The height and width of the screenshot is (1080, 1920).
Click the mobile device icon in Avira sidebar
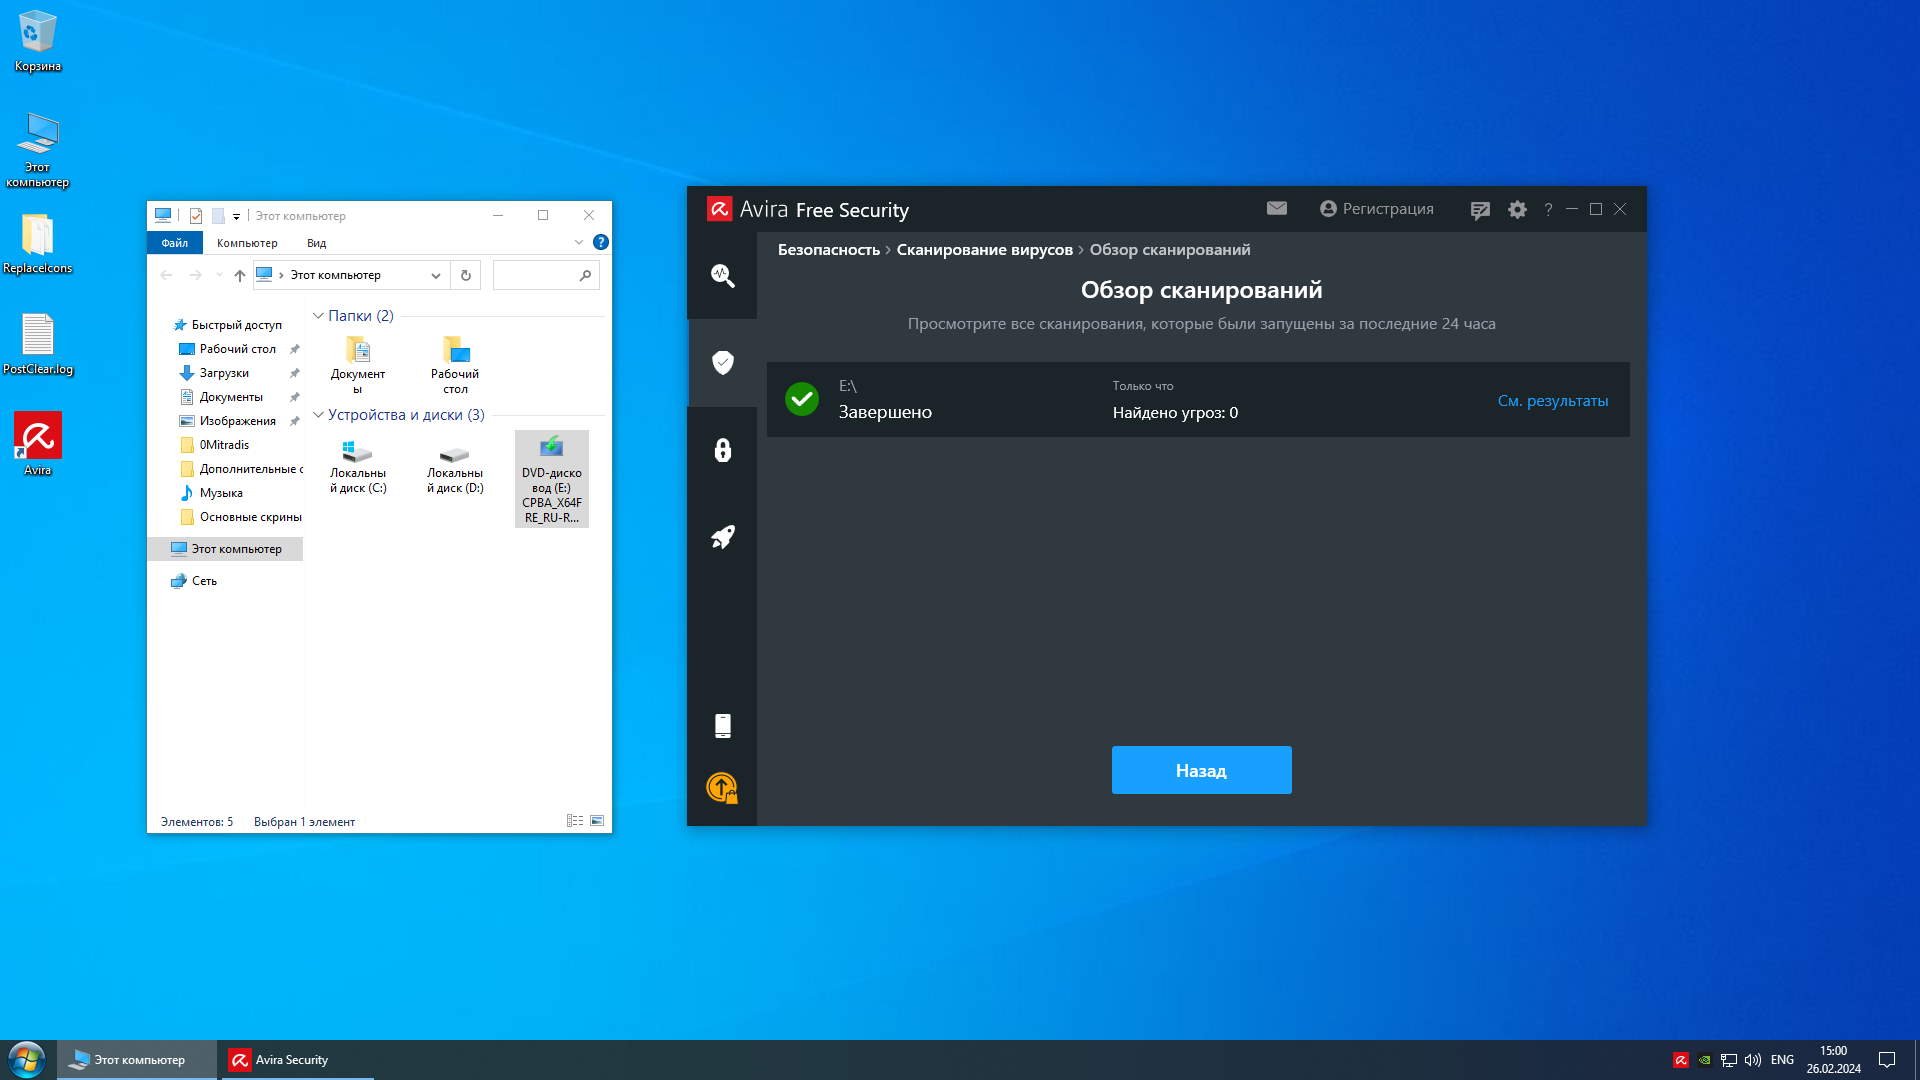[x=722, y=725]
